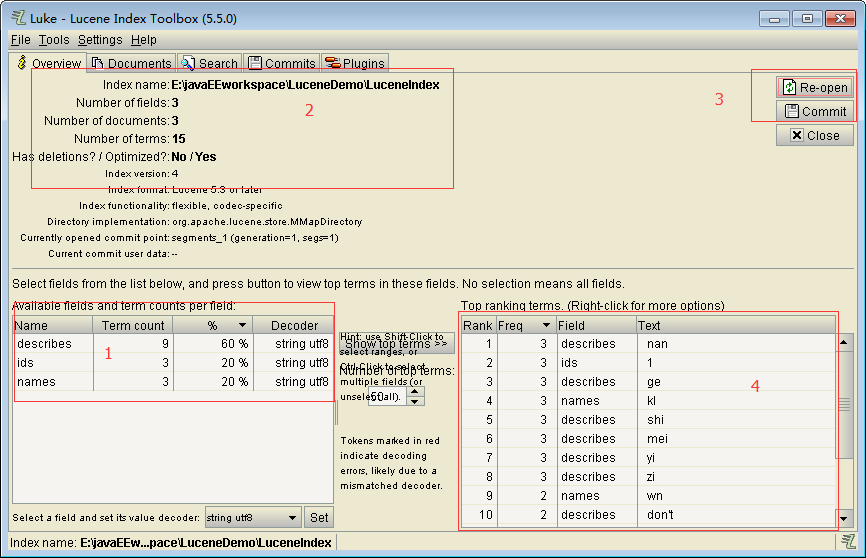Viewport: 866px width, 558px height.
Task: Select the term row with text nan
Action: click(x=657, y=344)
